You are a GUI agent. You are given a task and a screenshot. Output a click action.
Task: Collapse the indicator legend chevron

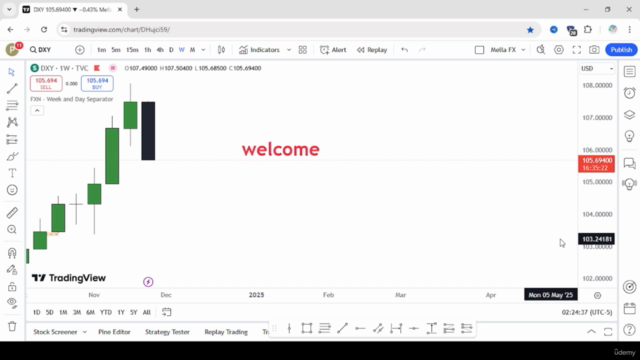tap(37, 111)
